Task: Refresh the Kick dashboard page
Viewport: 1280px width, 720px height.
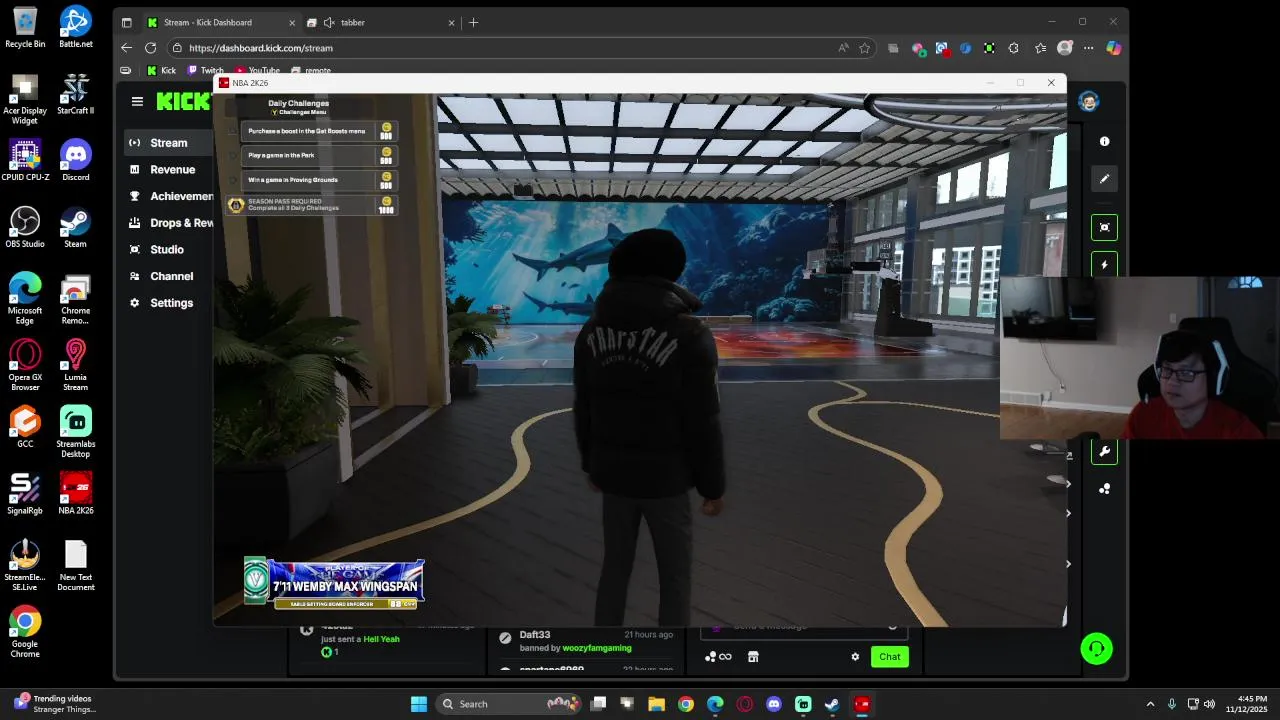Action: pos(150,48)
